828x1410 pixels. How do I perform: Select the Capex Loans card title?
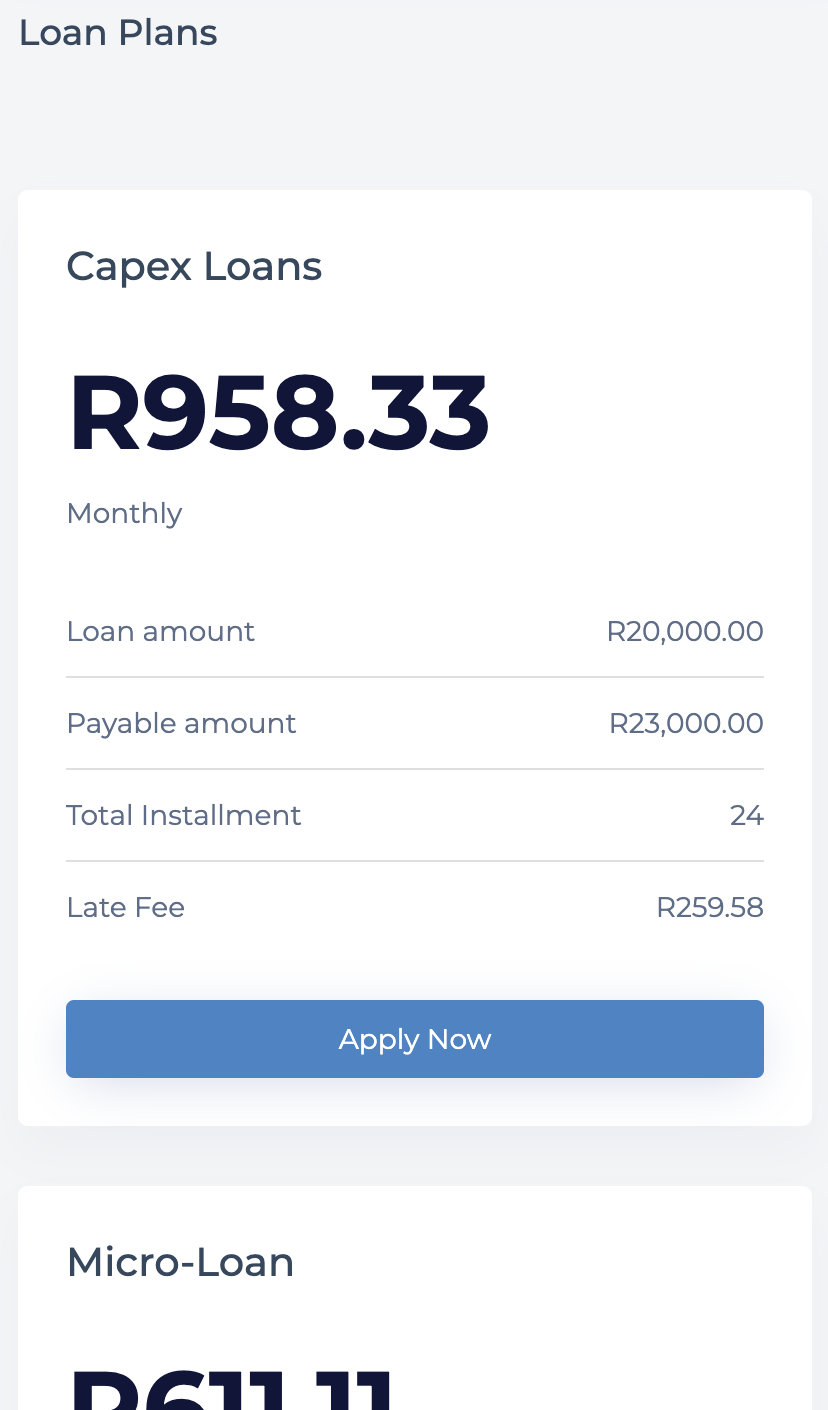pyautogui.click(x=194, y=267)
